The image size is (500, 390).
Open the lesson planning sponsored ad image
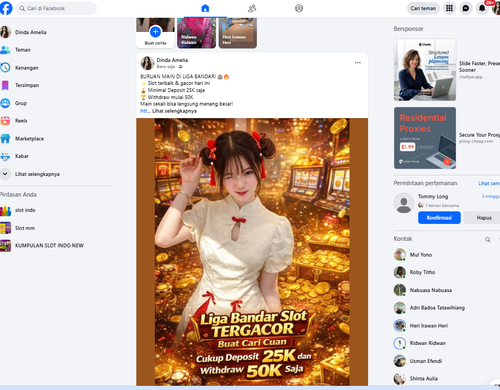[425, 70]
